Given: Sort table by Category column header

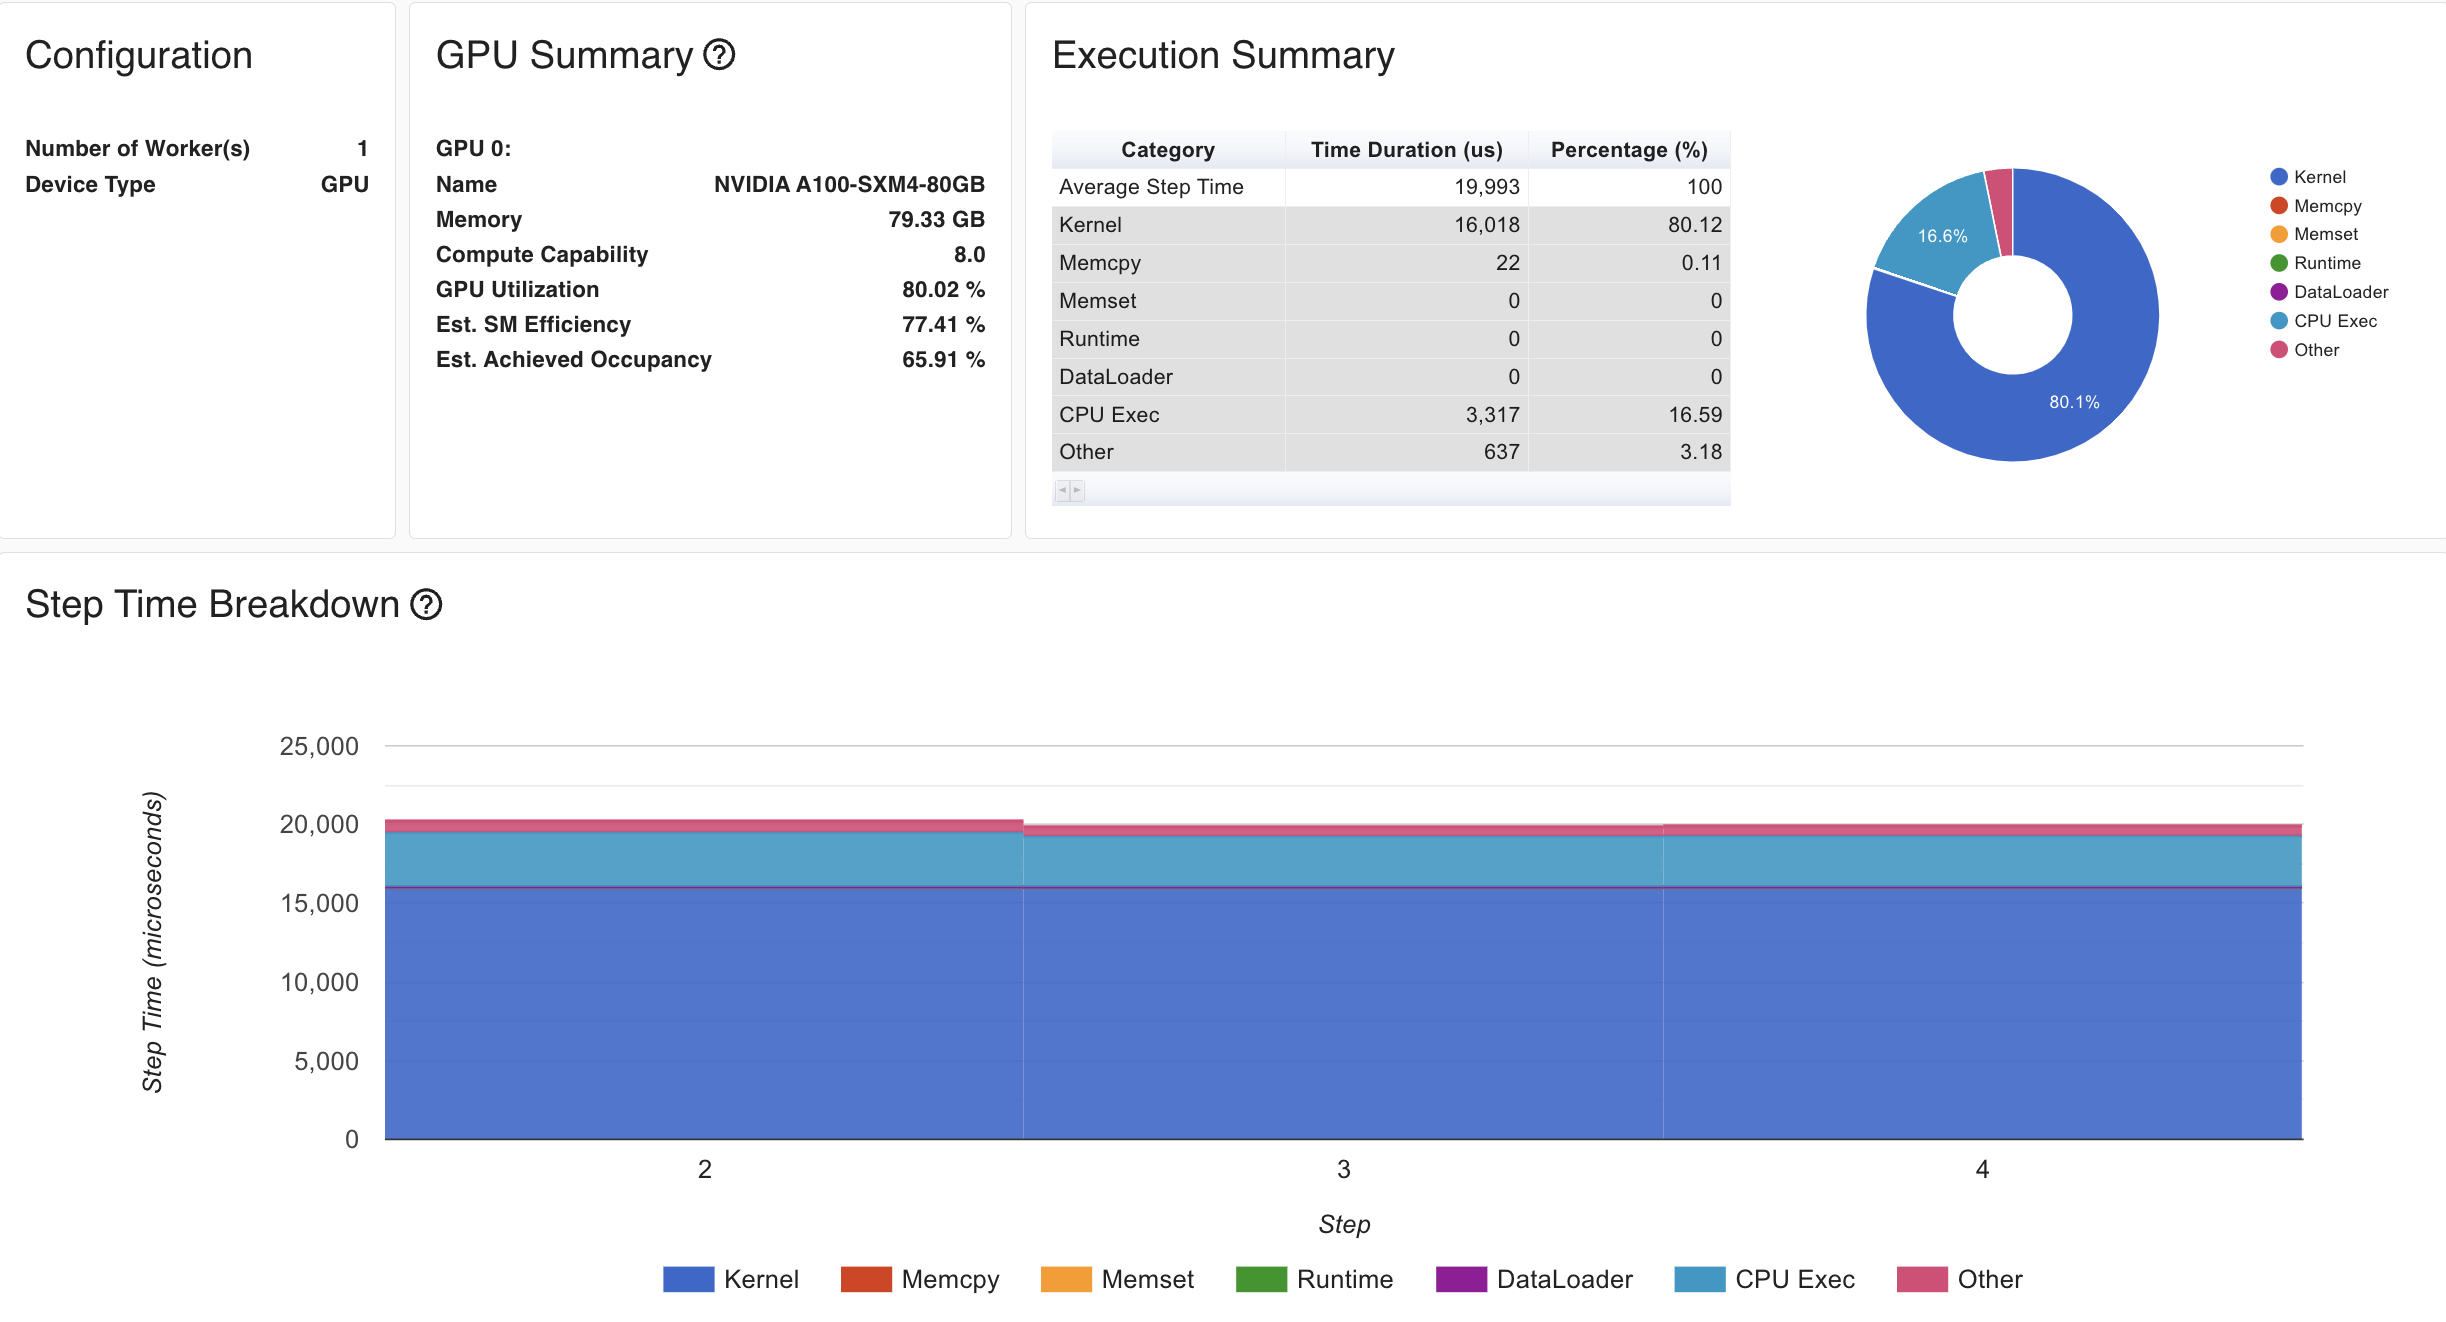Looking at the screenshot, I should click(x=1168, y=150).
